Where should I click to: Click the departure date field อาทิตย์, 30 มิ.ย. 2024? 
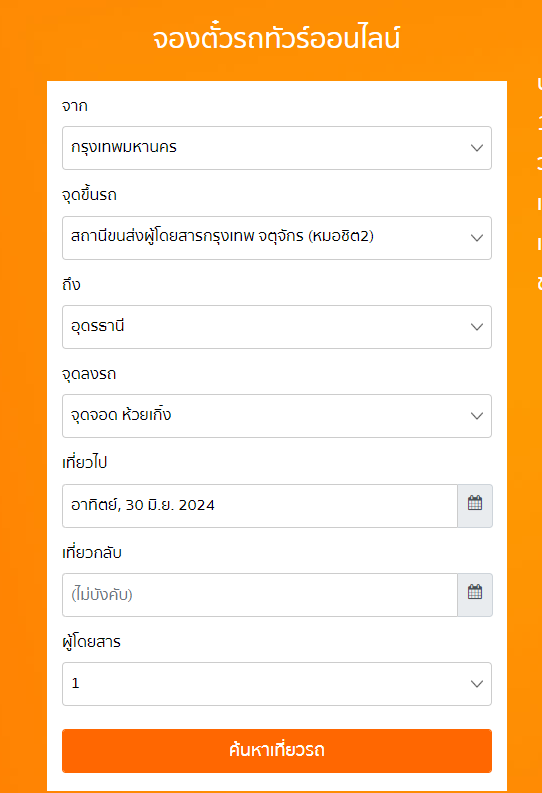(260, 506)
